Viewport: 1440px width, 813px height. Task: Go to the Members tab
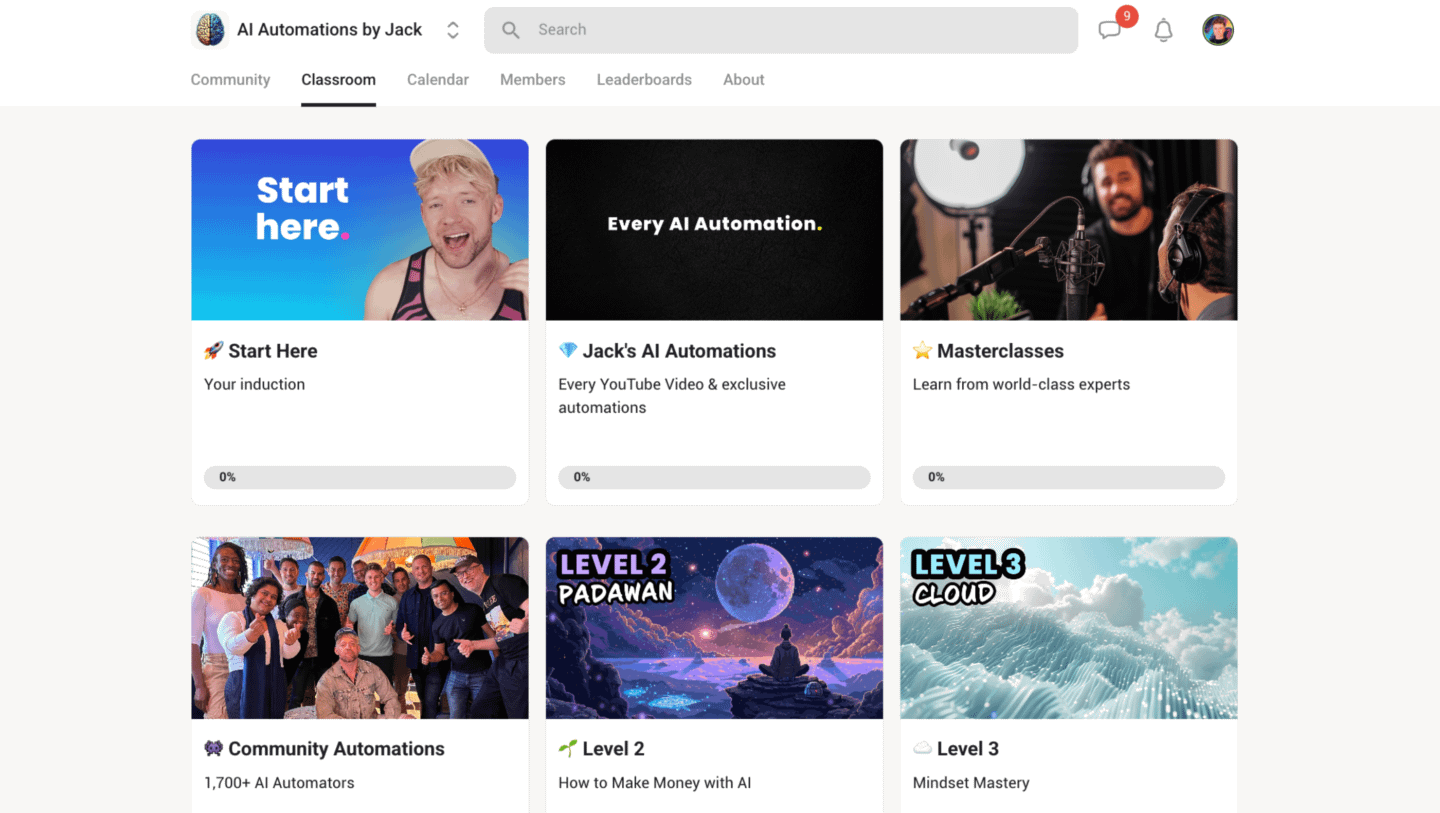533,80
